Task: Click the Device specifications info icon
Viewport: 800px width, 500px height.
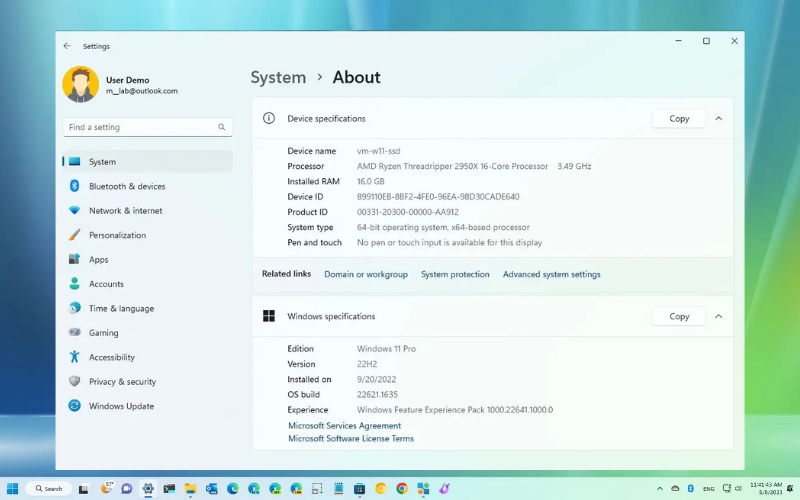Action: click(x=269, y=118)
